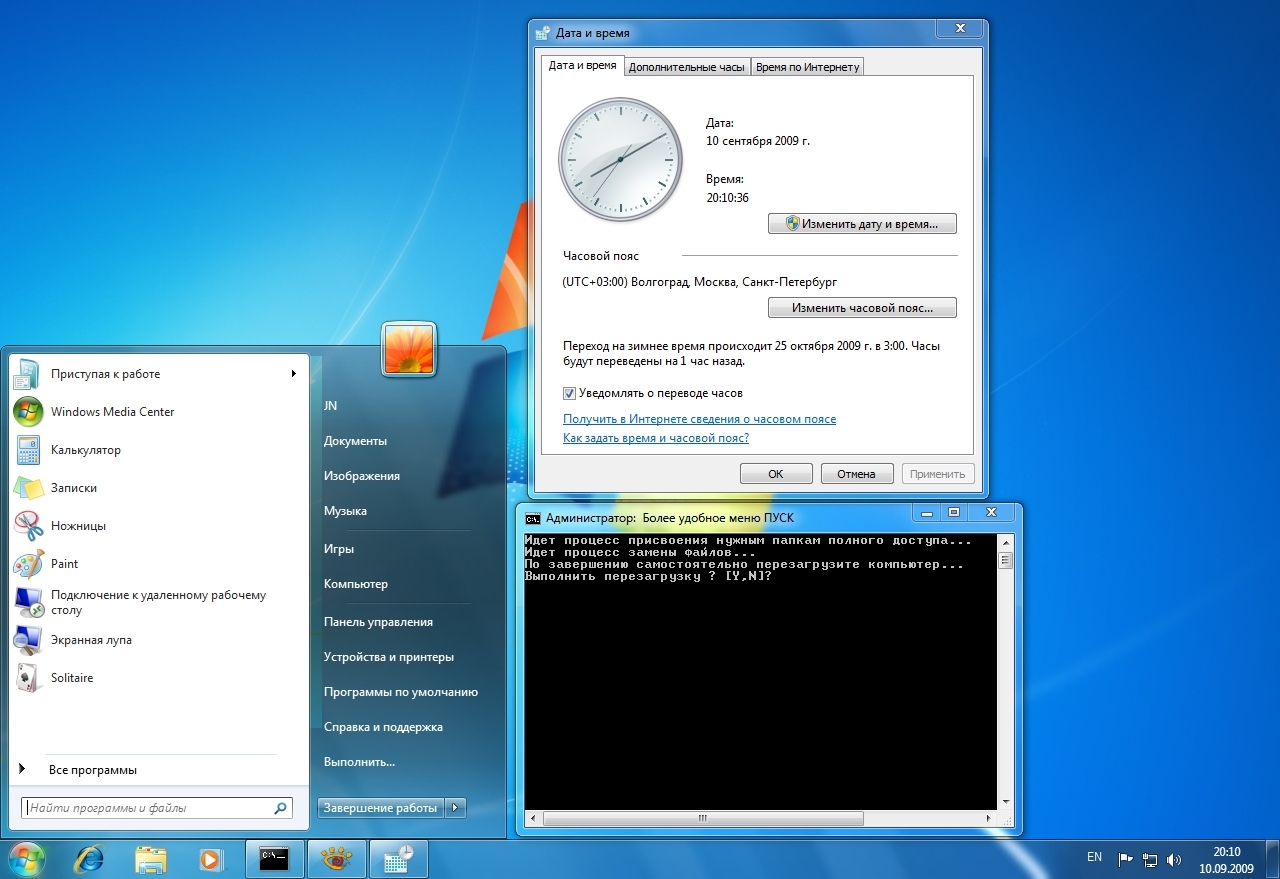Open 'Панель управления' in Start menu
The height and width of the screenshot is (879, 1280).
point(378,622)
